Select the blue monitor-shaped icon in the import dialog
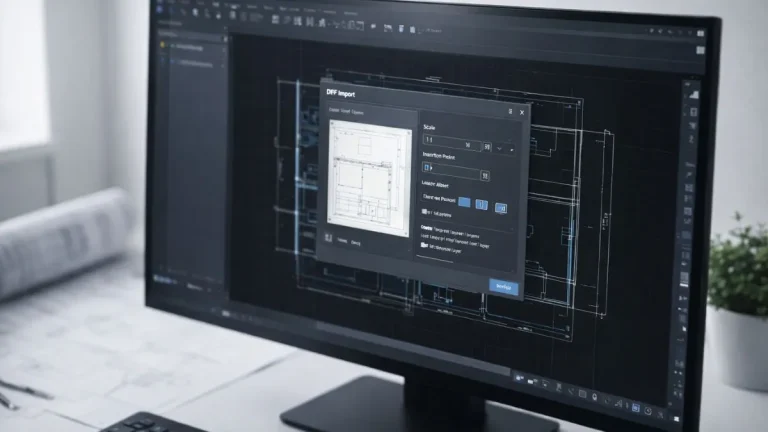 [501, 208]
